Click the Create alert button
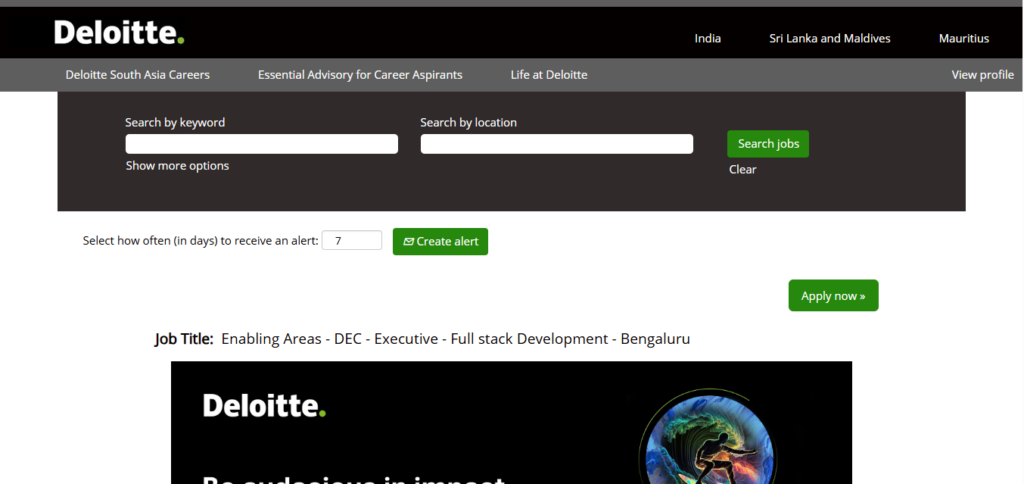Screen dimensions: 1024x484 (440, 241)
